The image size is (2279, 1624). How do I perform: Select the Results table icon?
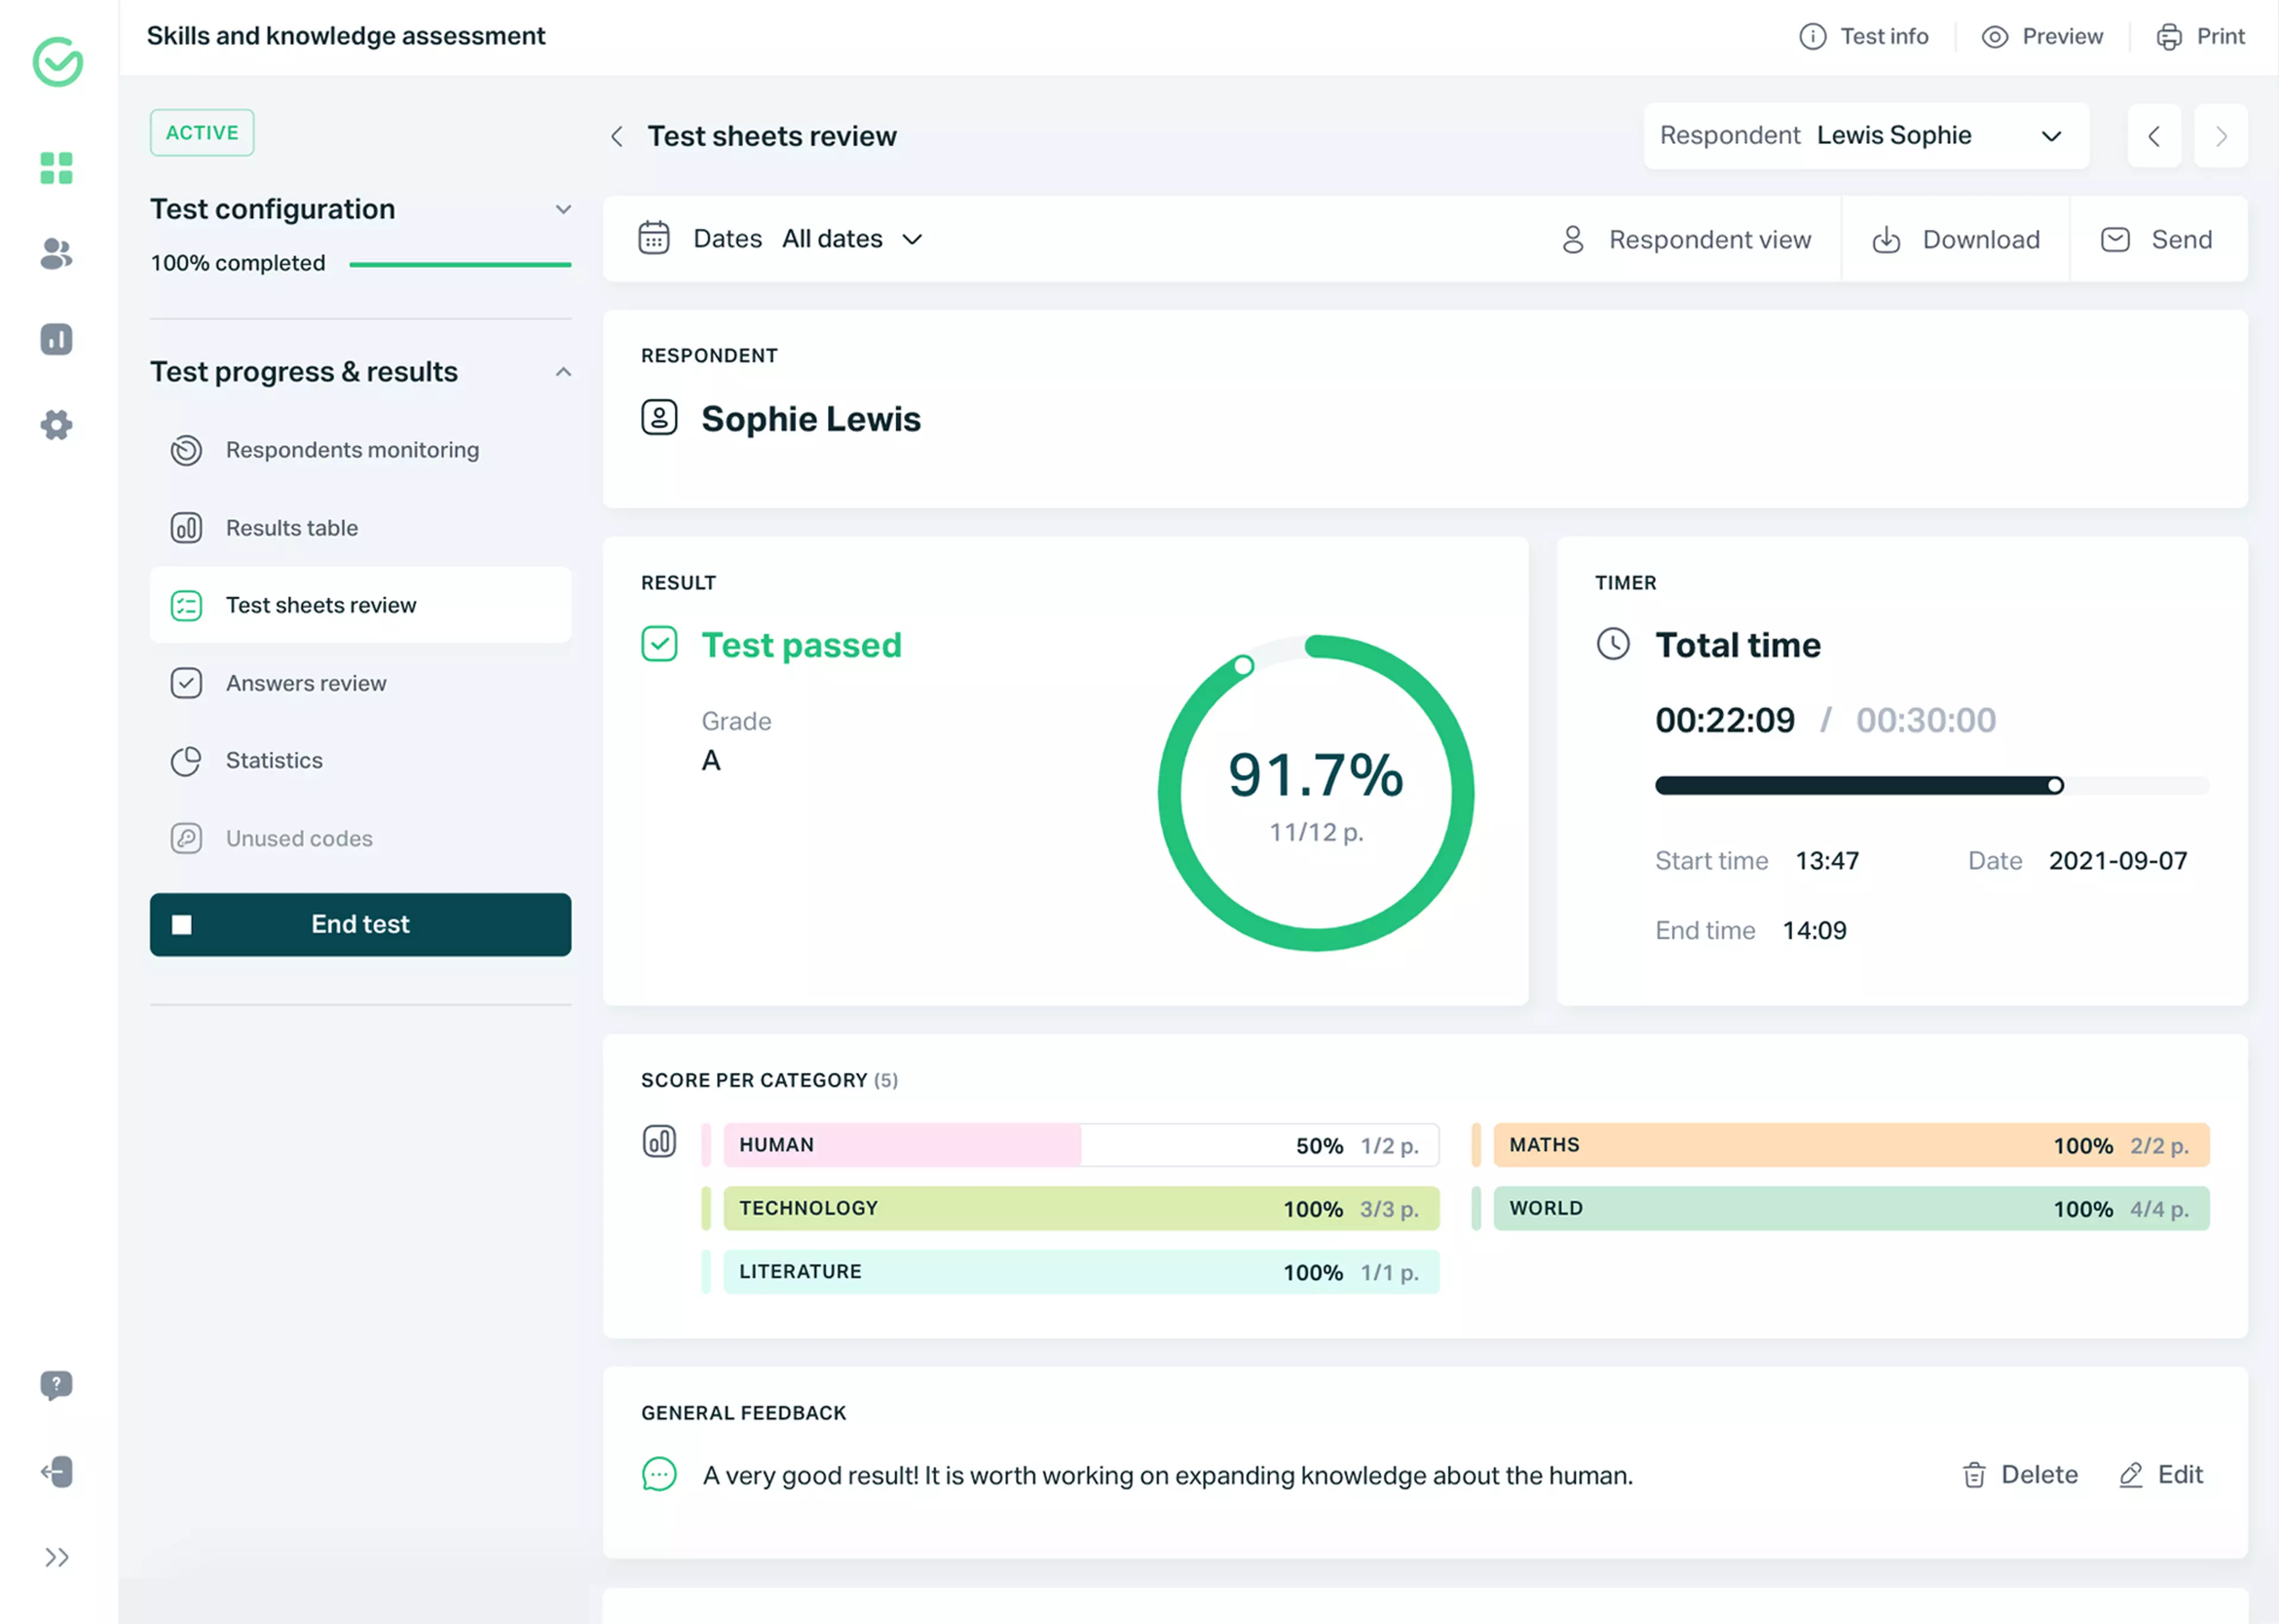point(186,528)
